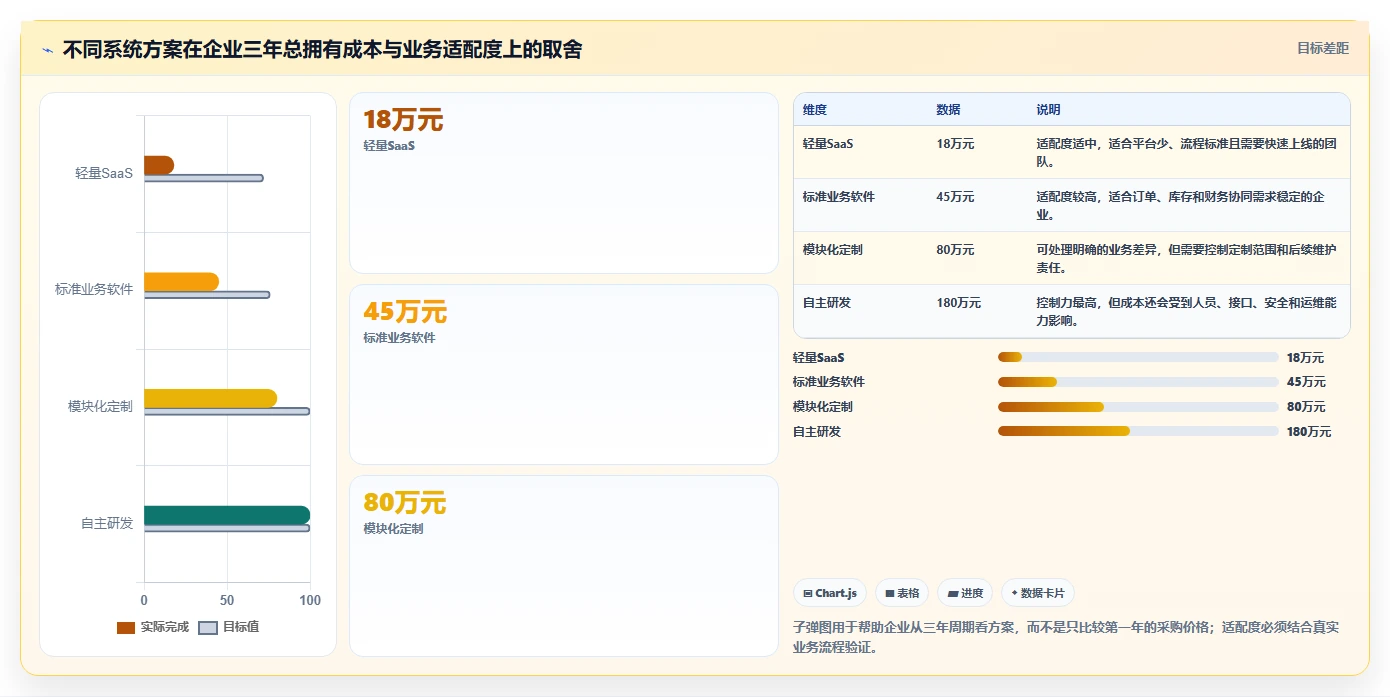Select the 表格 chip
Image resolution: width=1390 pixels, height=697 pixels.
(902, 593)
